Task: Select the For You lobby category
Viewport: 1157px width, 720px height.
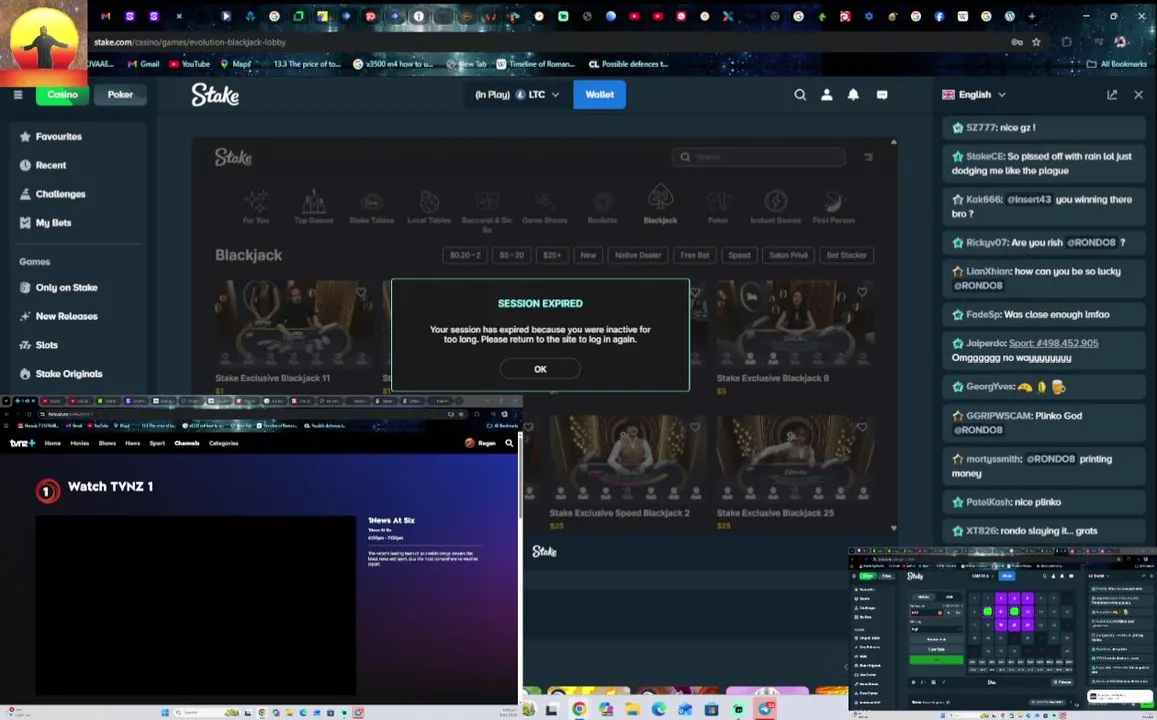Action: click(x=256, y=207)
